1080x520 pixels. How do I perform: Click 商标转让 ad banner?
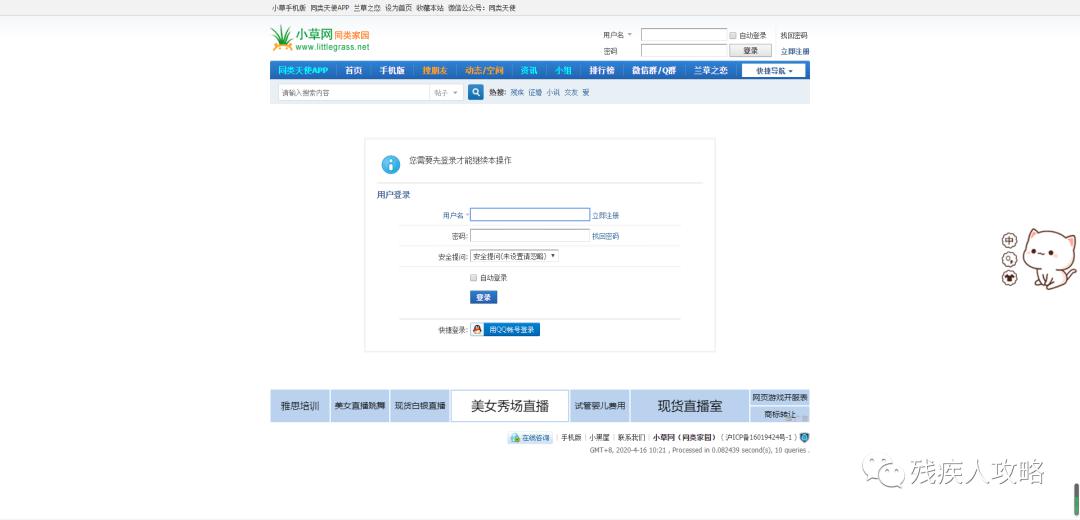(780, 415)
